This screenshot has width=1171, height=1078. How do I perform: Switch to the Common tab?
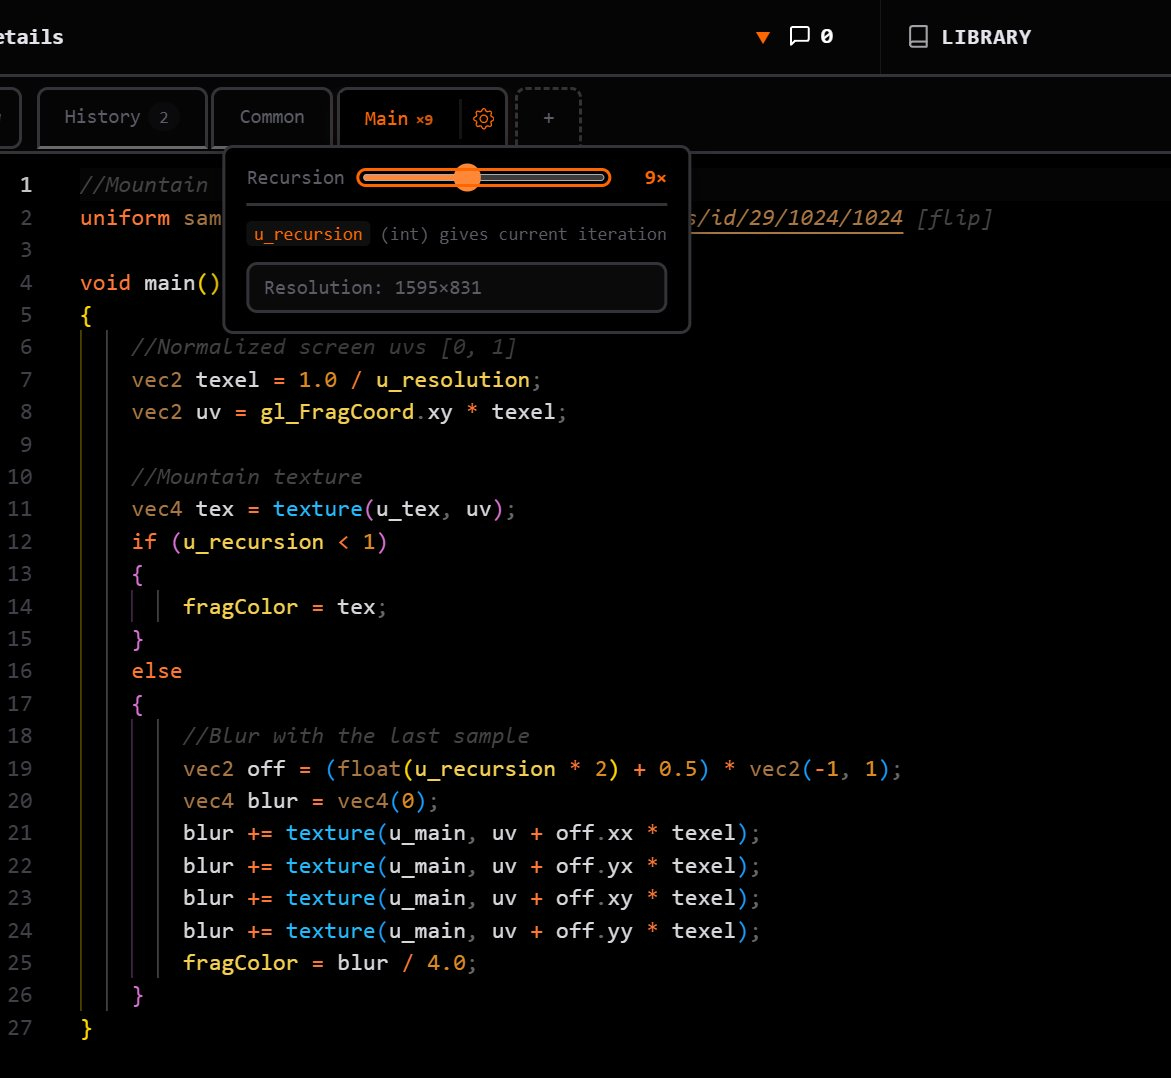tap(272, 118)
